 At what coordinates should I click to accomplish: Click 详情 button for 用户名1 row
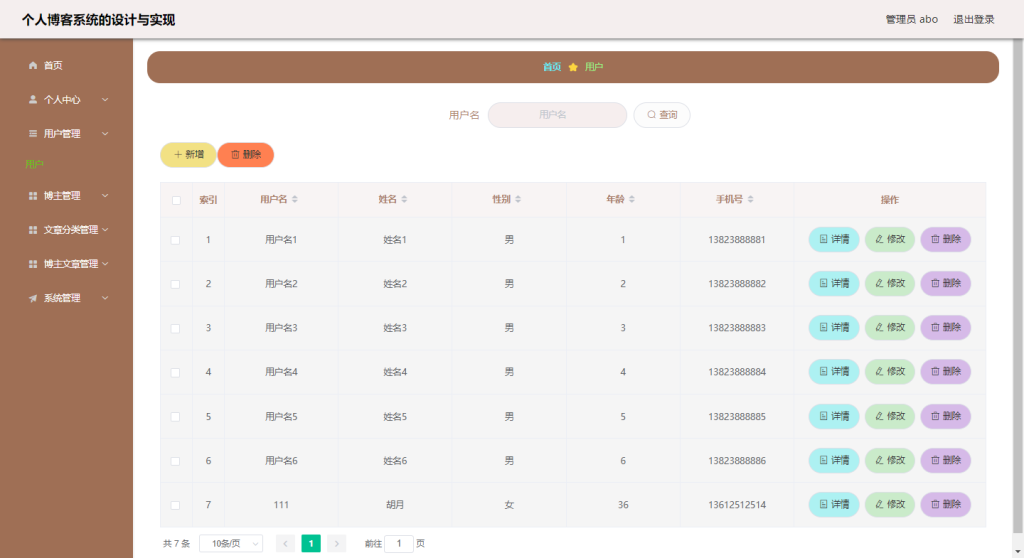click(834, 239)
